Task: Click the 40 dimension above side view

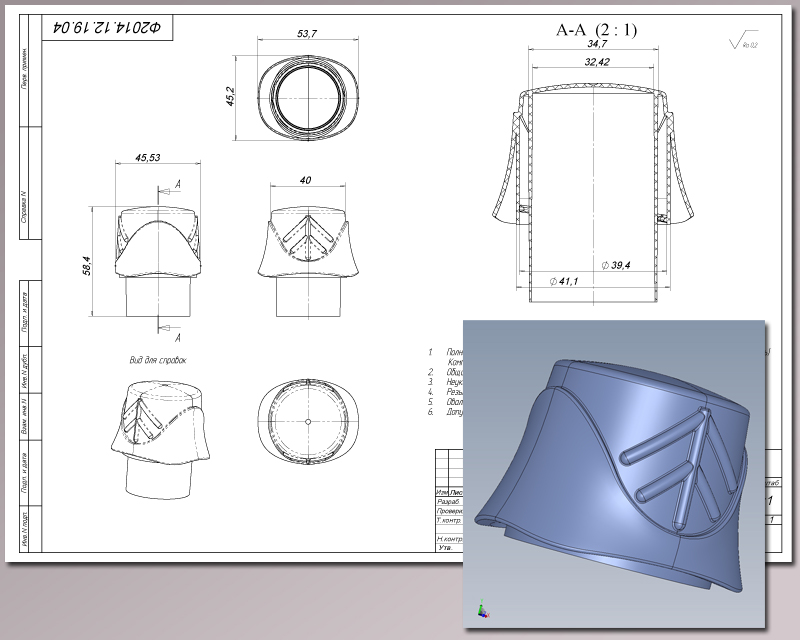Action: tap(305, 180)
